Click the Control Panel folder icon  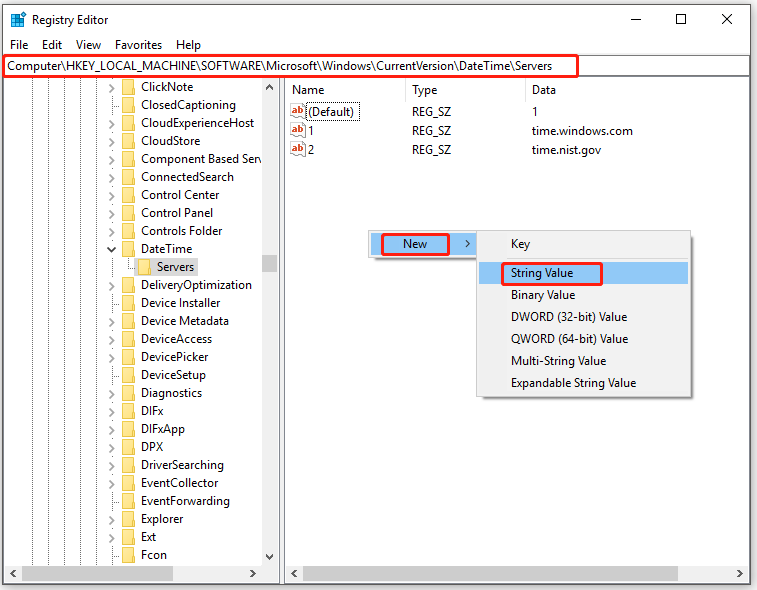(x=128, y=213)
